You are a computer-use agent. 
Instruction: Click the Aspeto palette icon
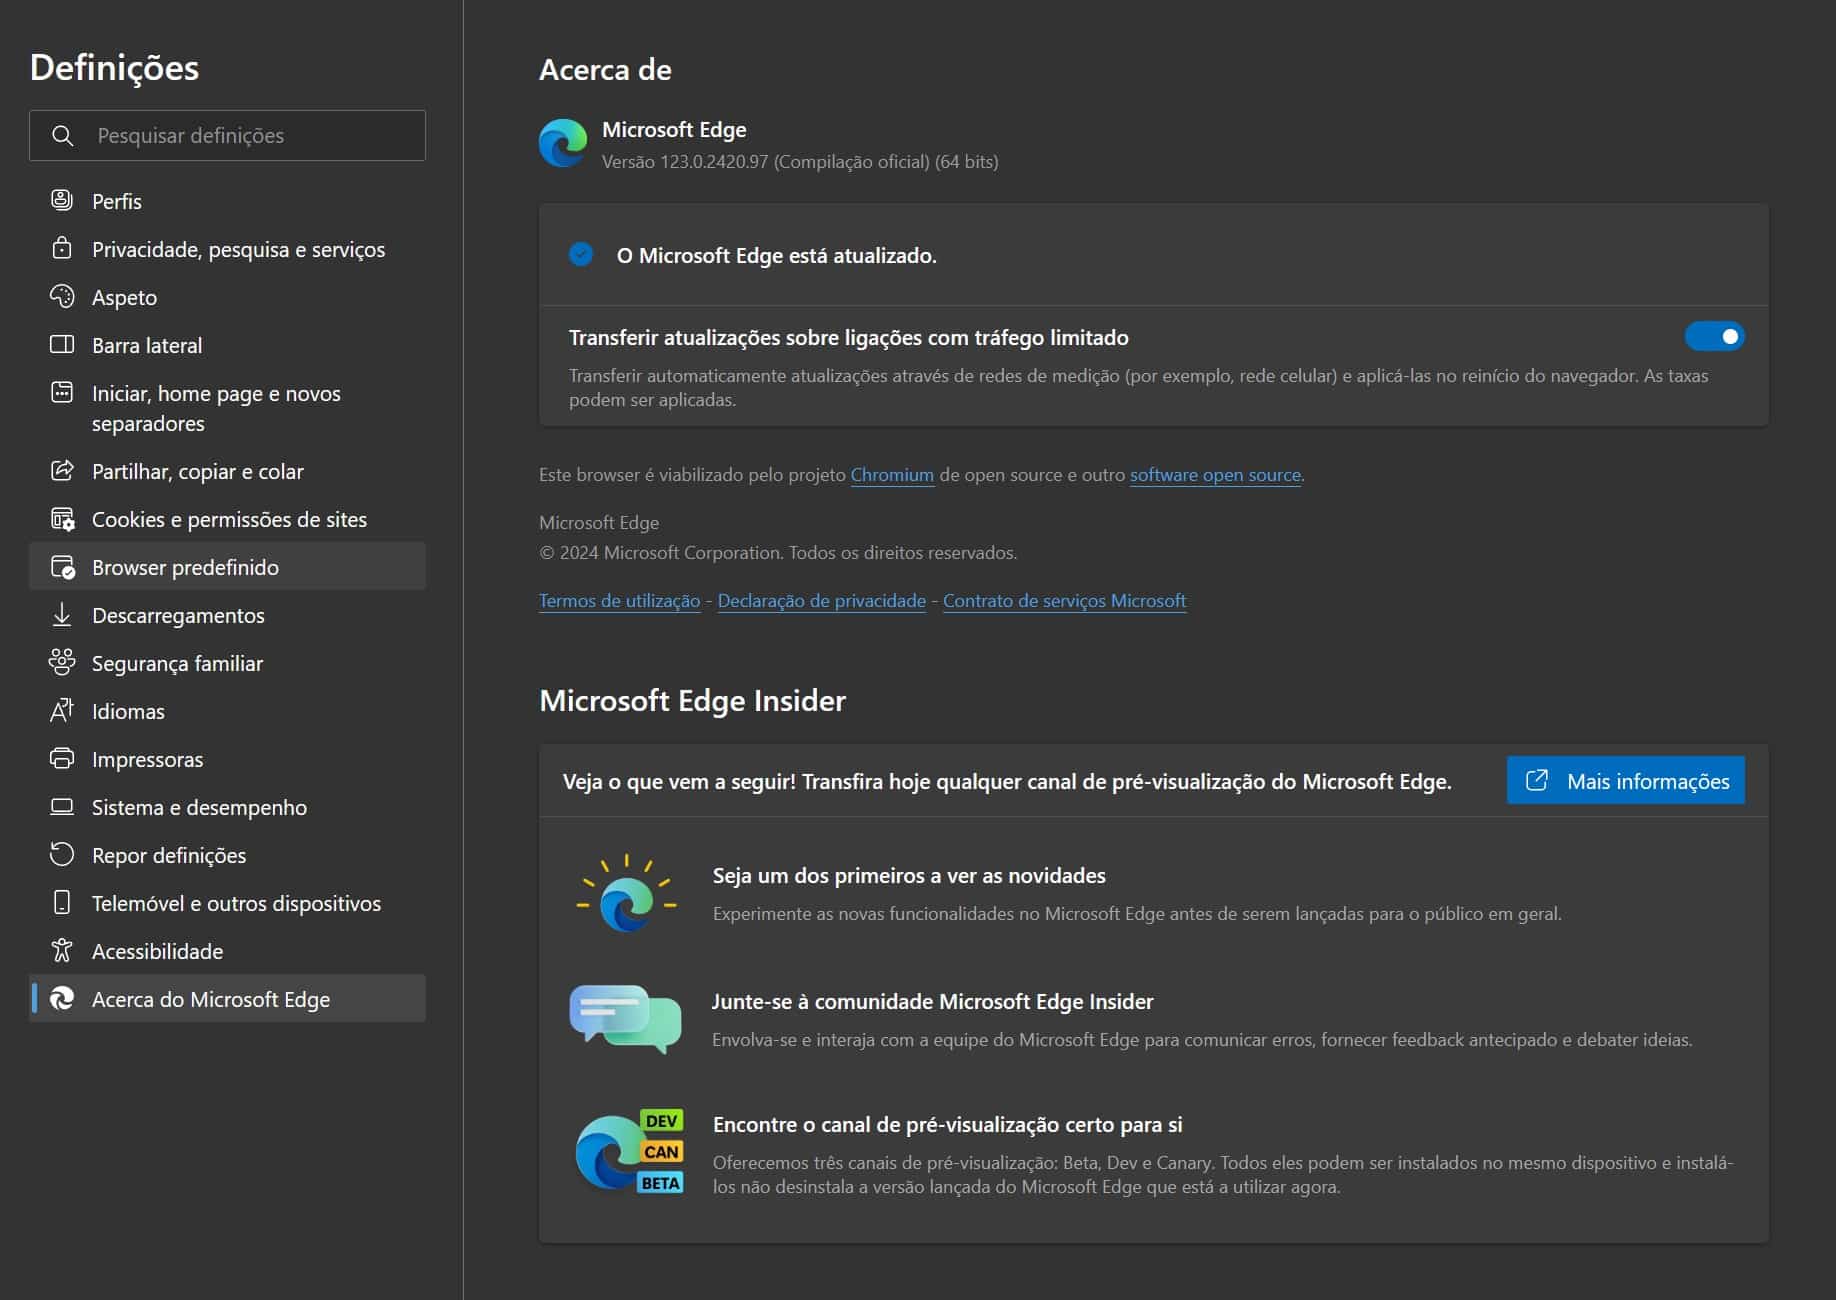(62, 296)
